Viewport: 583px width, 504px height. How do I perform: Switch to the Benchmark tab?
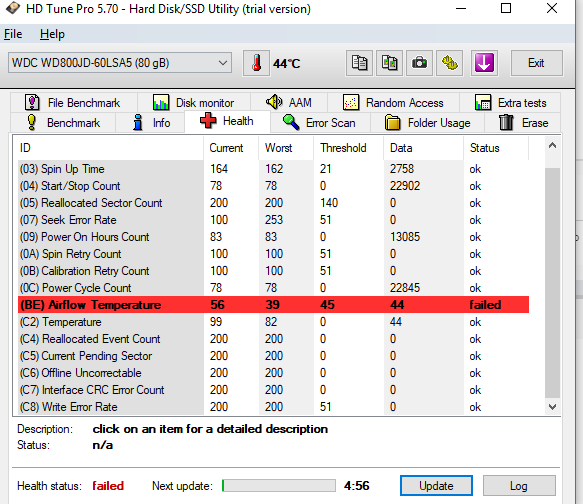tap(63, 123)
